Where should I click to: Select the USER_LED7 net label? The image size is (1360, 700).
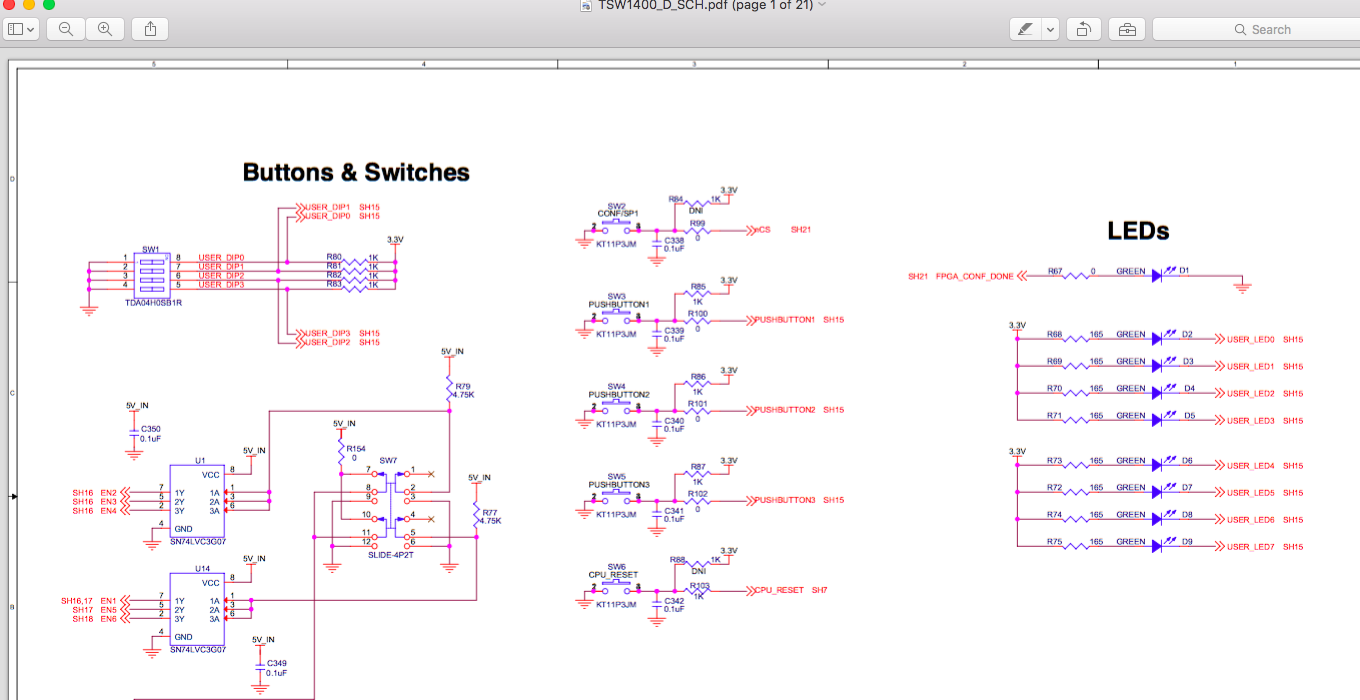pyautogui.click(x=1250, y=546)
